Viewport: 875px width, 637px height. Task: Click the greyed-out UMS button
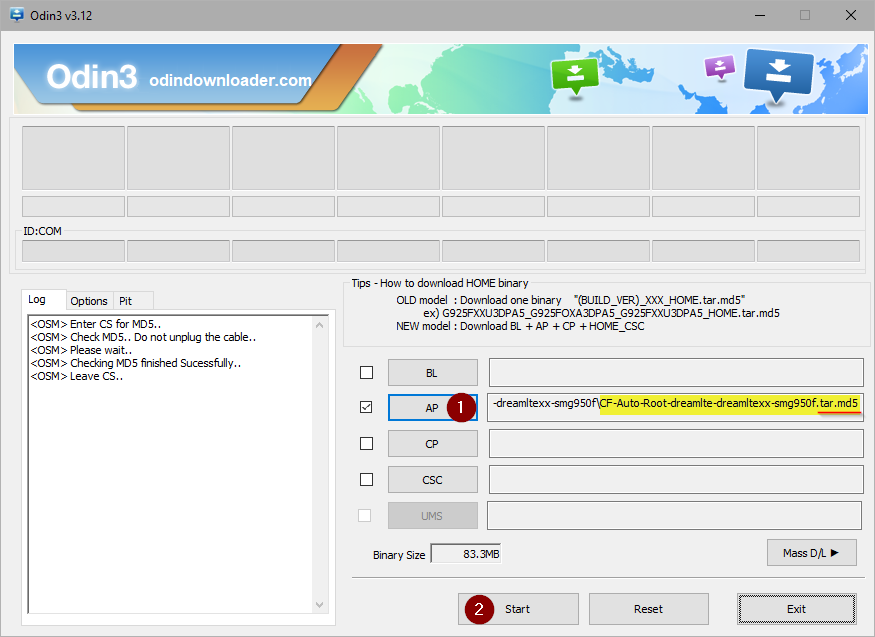[432, 516]
